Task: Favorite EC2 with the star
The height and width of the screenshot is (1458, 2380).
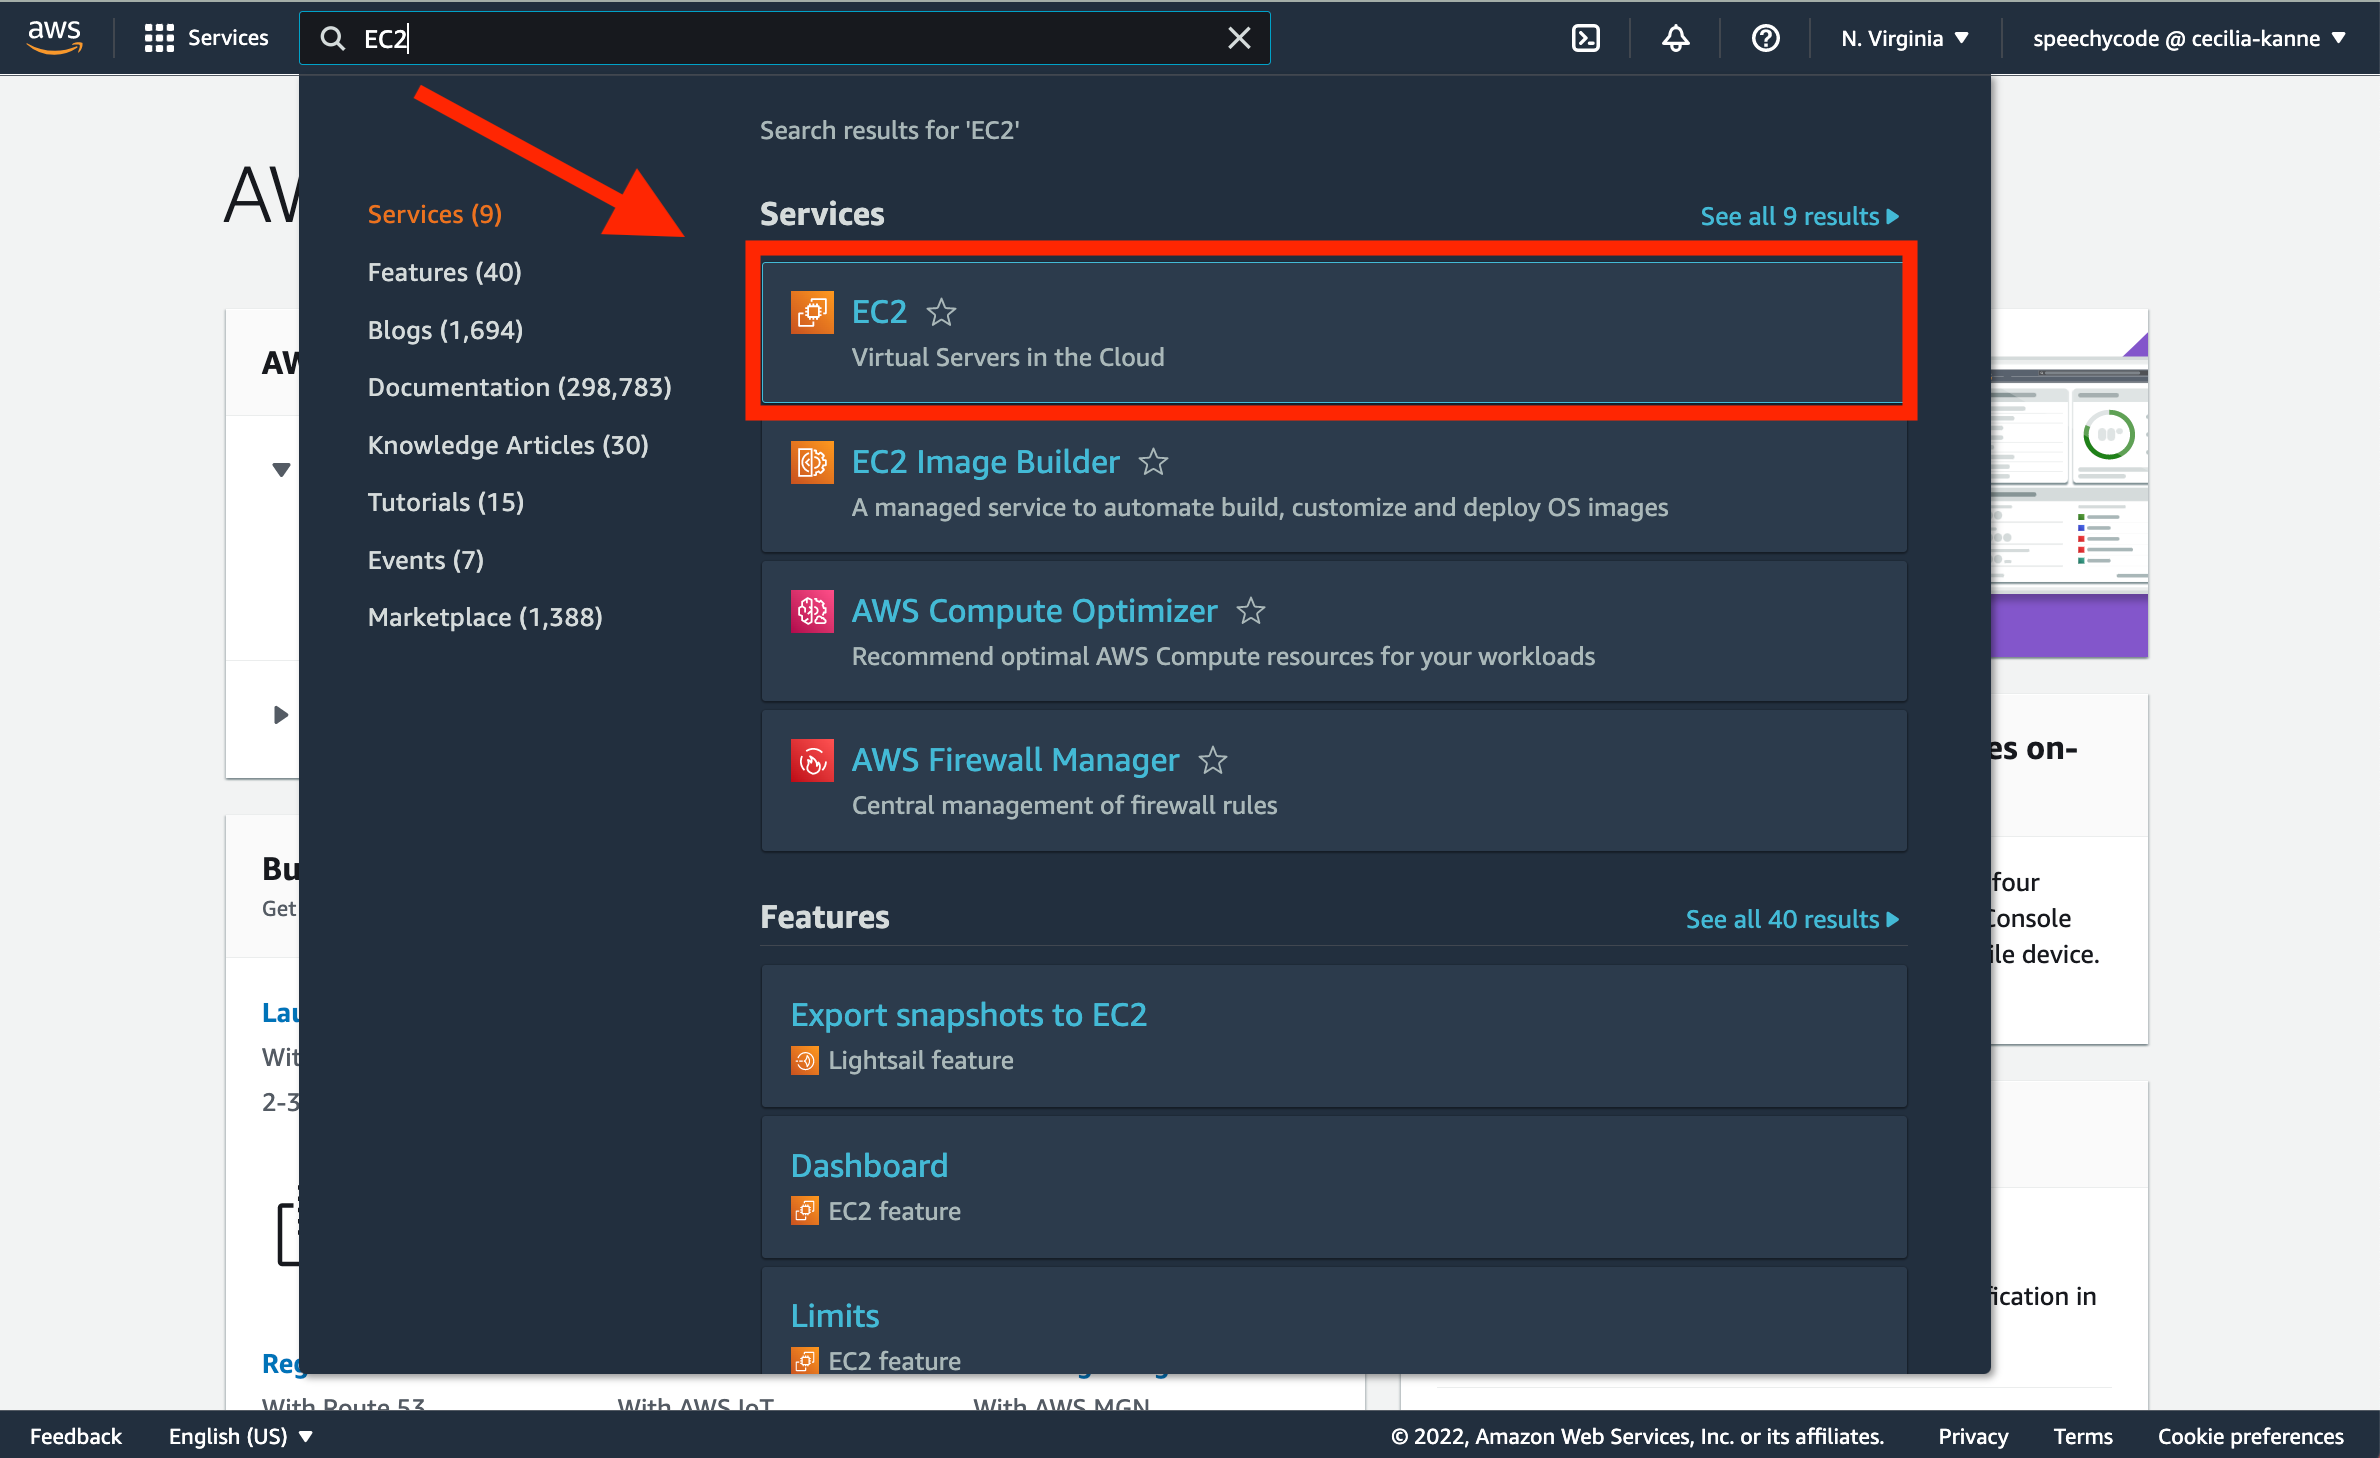Action: [x=941, y=313]
